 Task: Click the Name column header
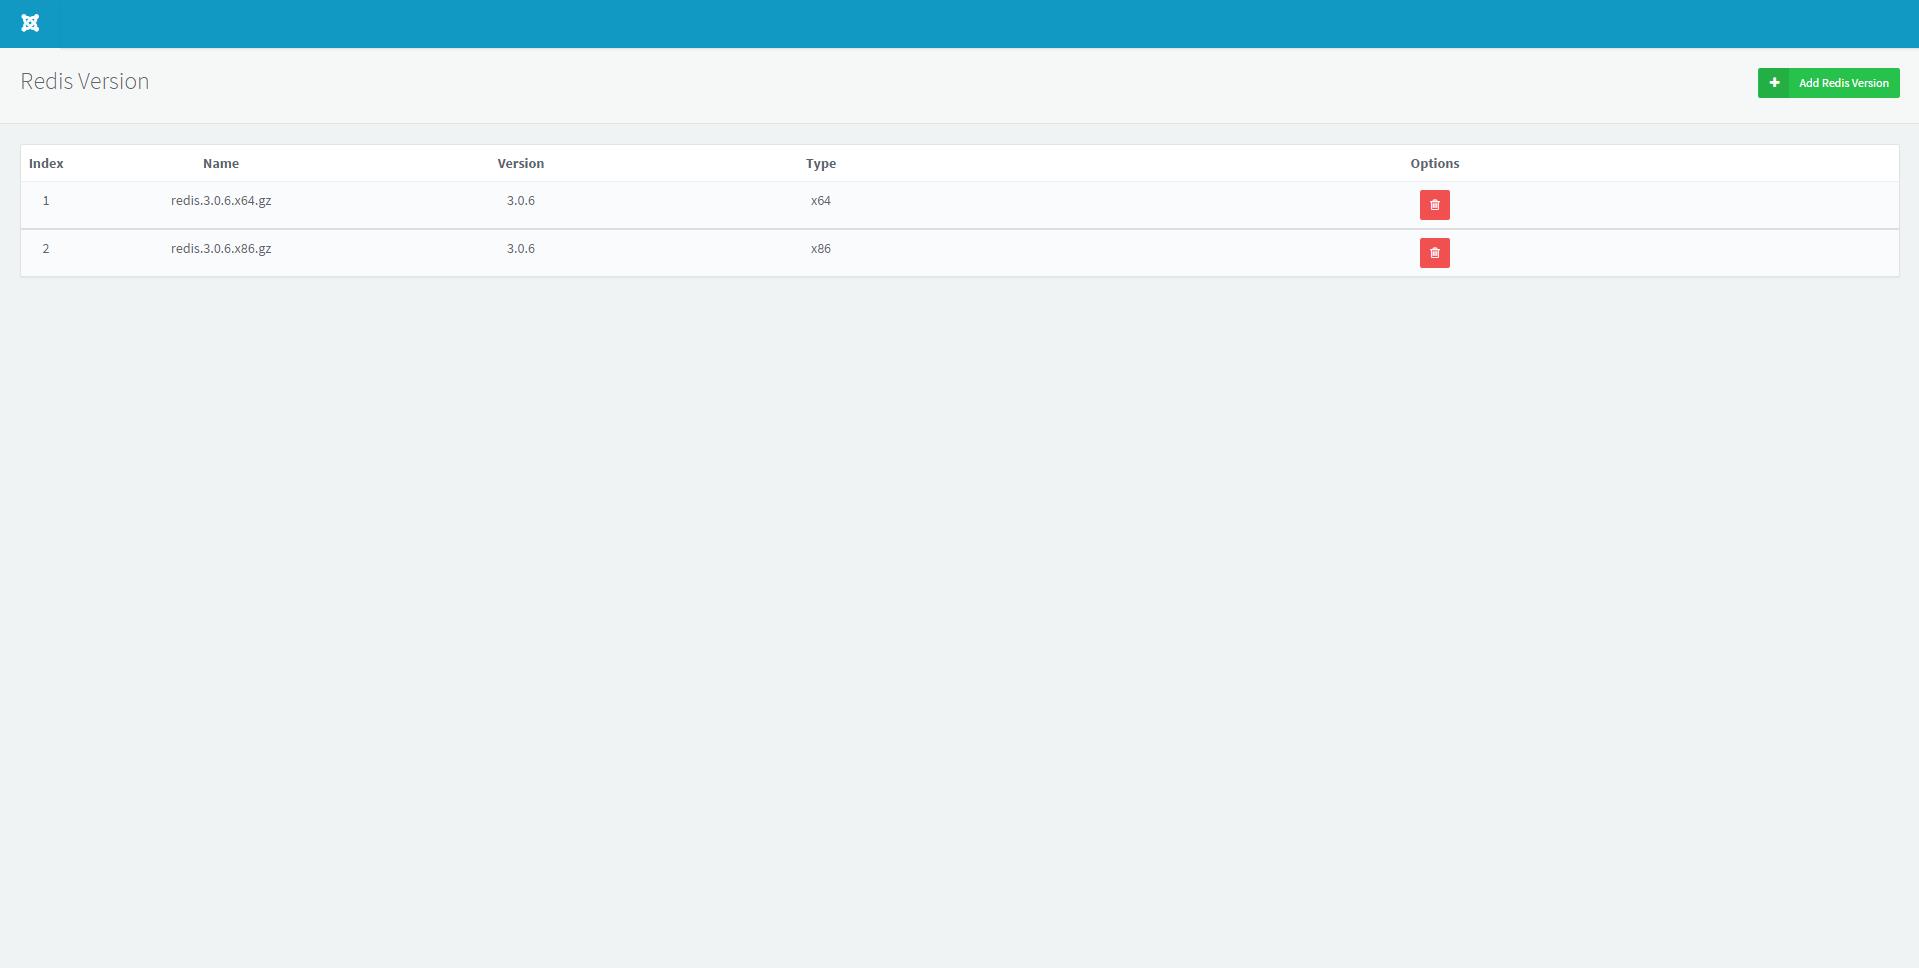[x=221, y=163]
